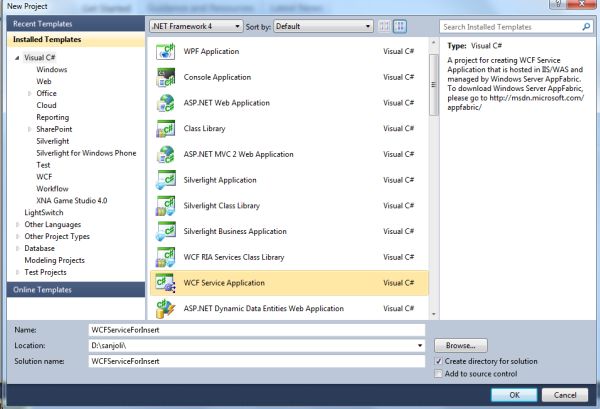Viewport: 600px width, 409px height.
Task: Close the New Project dialog
Action: pyautogui.click(x=581, y=4)
